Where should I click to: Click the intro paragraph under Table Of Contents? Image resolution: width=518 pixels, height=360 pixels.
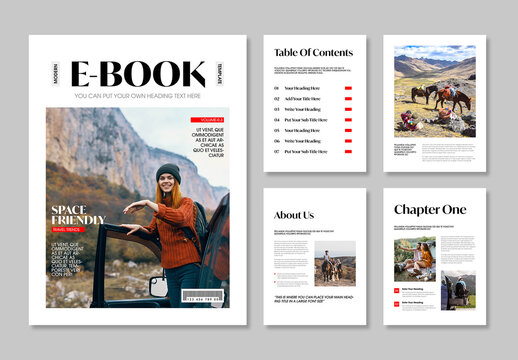coord(312,70)
